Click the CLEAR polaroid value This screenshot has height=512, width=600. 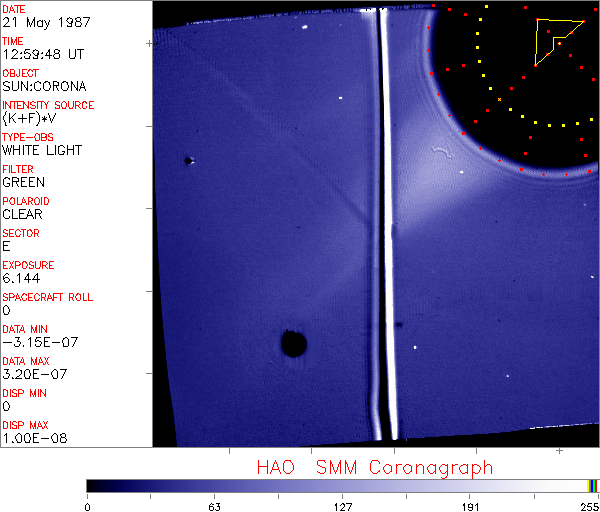[23, 214]
